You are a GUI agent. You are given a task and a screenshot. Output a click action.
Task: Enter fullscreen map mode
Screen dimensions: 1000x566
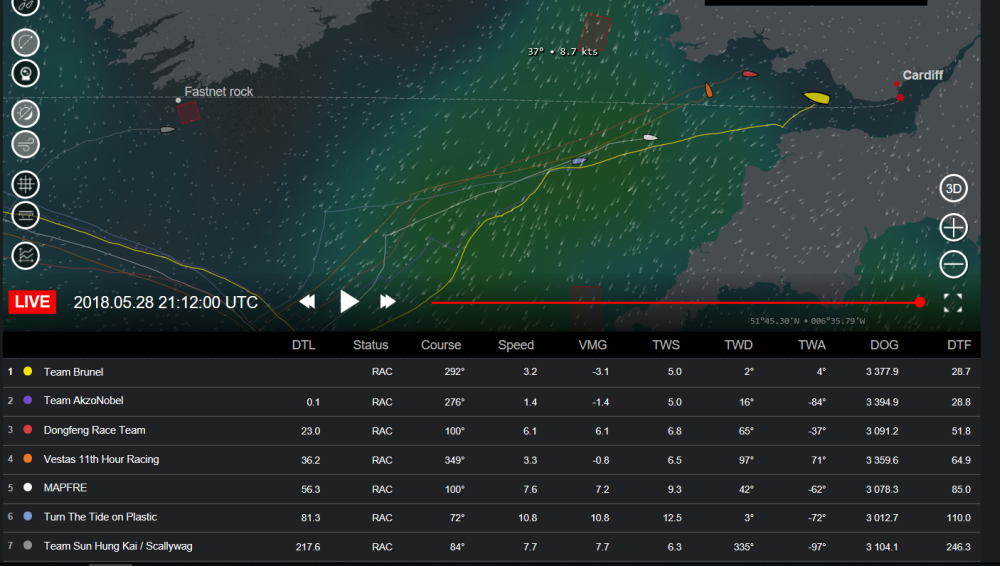pyautogui.click(x=953, y=303)
